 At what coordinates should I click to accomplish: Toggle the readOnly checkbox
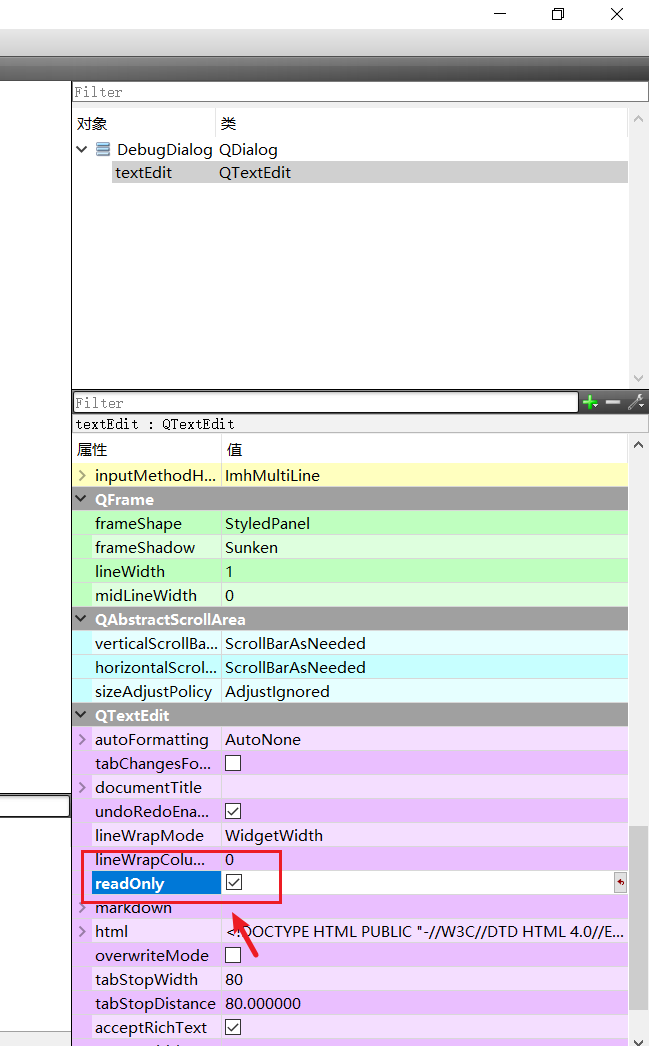[233, 883]
